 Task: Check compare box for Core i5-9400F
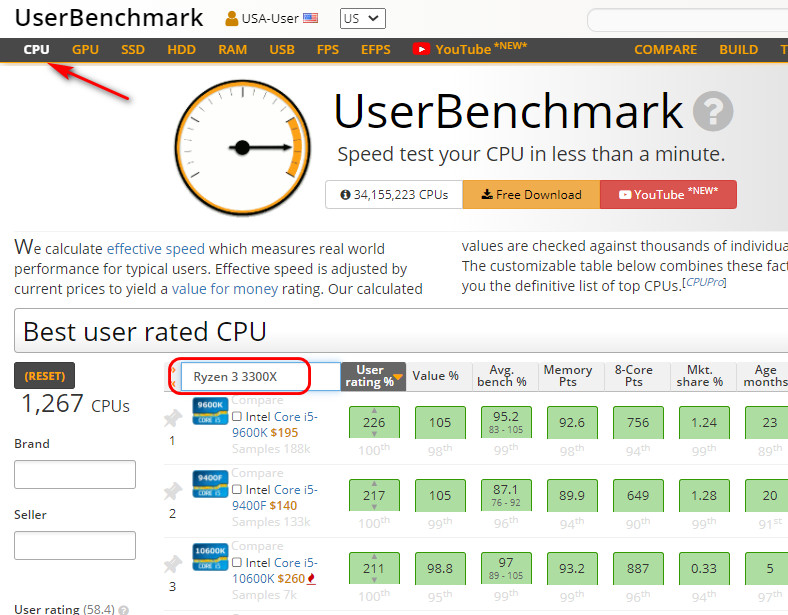[x=237, y=489]
